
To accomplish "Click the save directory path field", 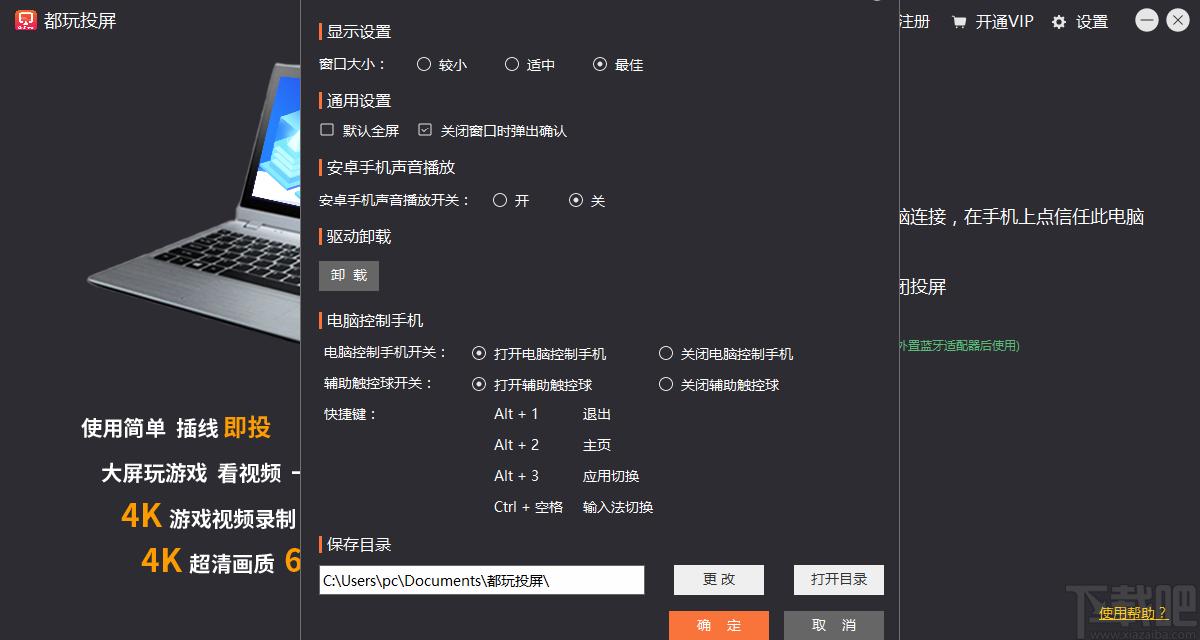I will pos(482,580).
